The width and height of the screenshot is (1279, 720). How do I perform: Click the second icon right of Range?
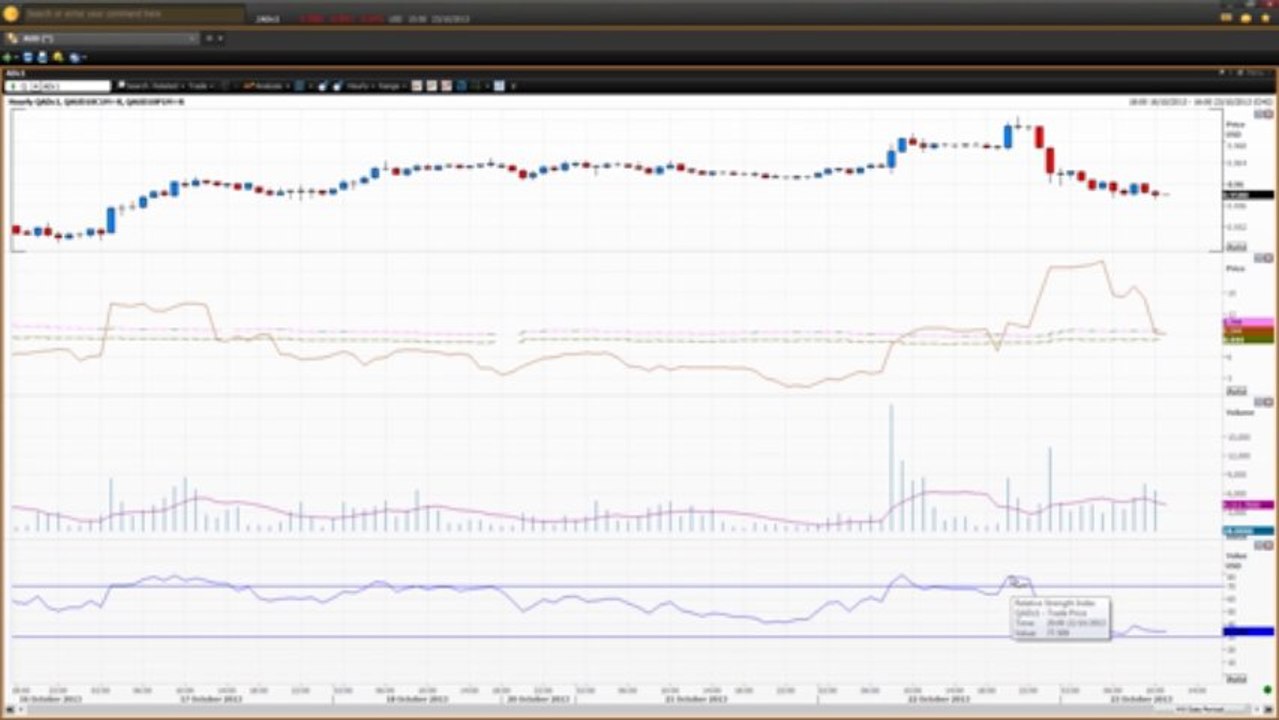431,86
